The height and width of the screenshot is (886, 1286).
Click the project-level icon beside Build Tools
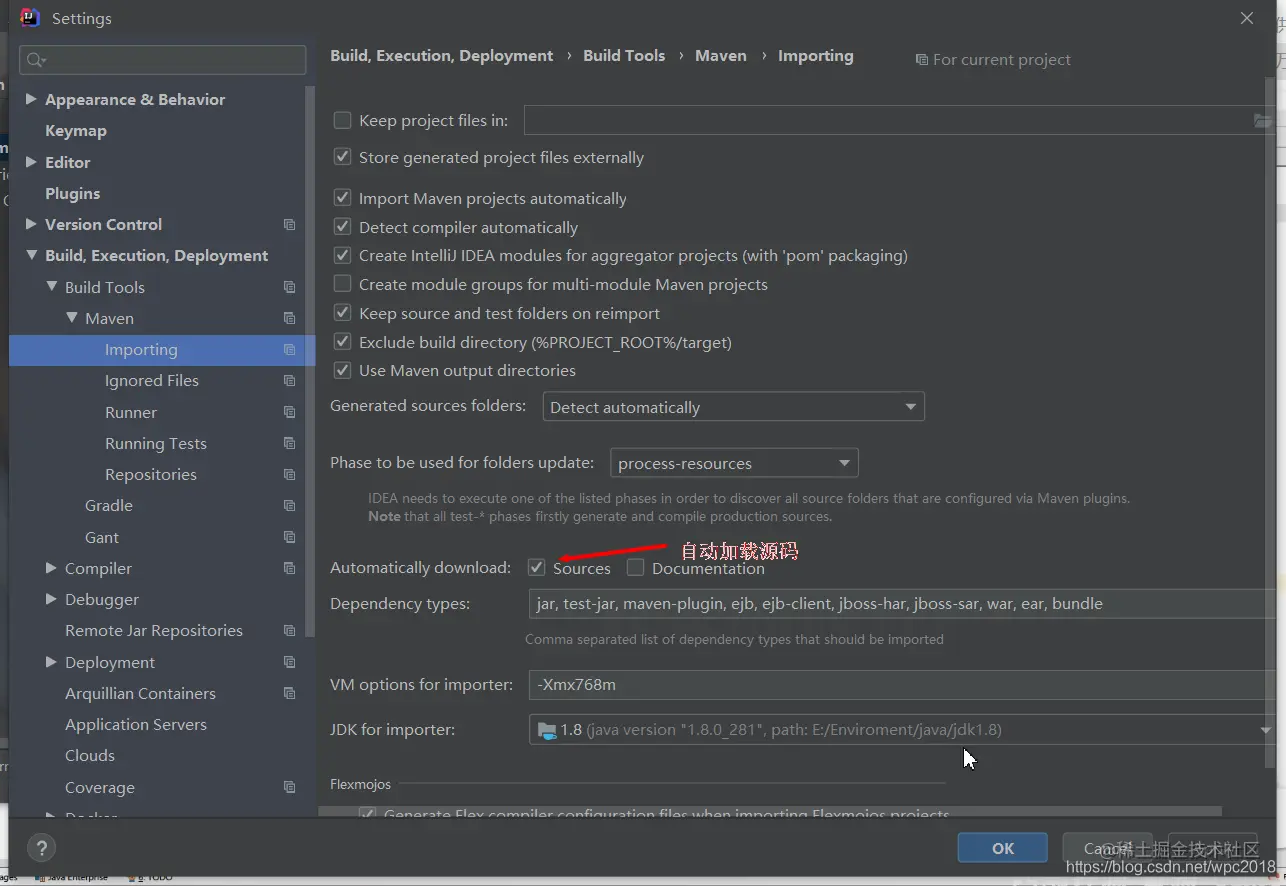(x=289, y=287)
